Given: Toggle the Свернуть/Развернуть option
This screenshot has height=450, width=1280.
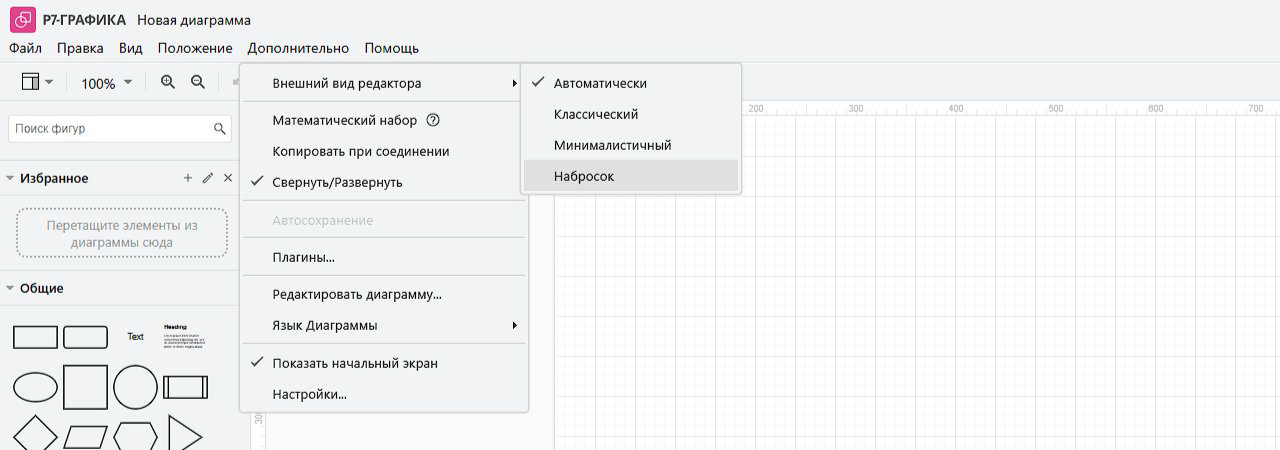Looking at the screenshot, I should (x=337, y=182).
